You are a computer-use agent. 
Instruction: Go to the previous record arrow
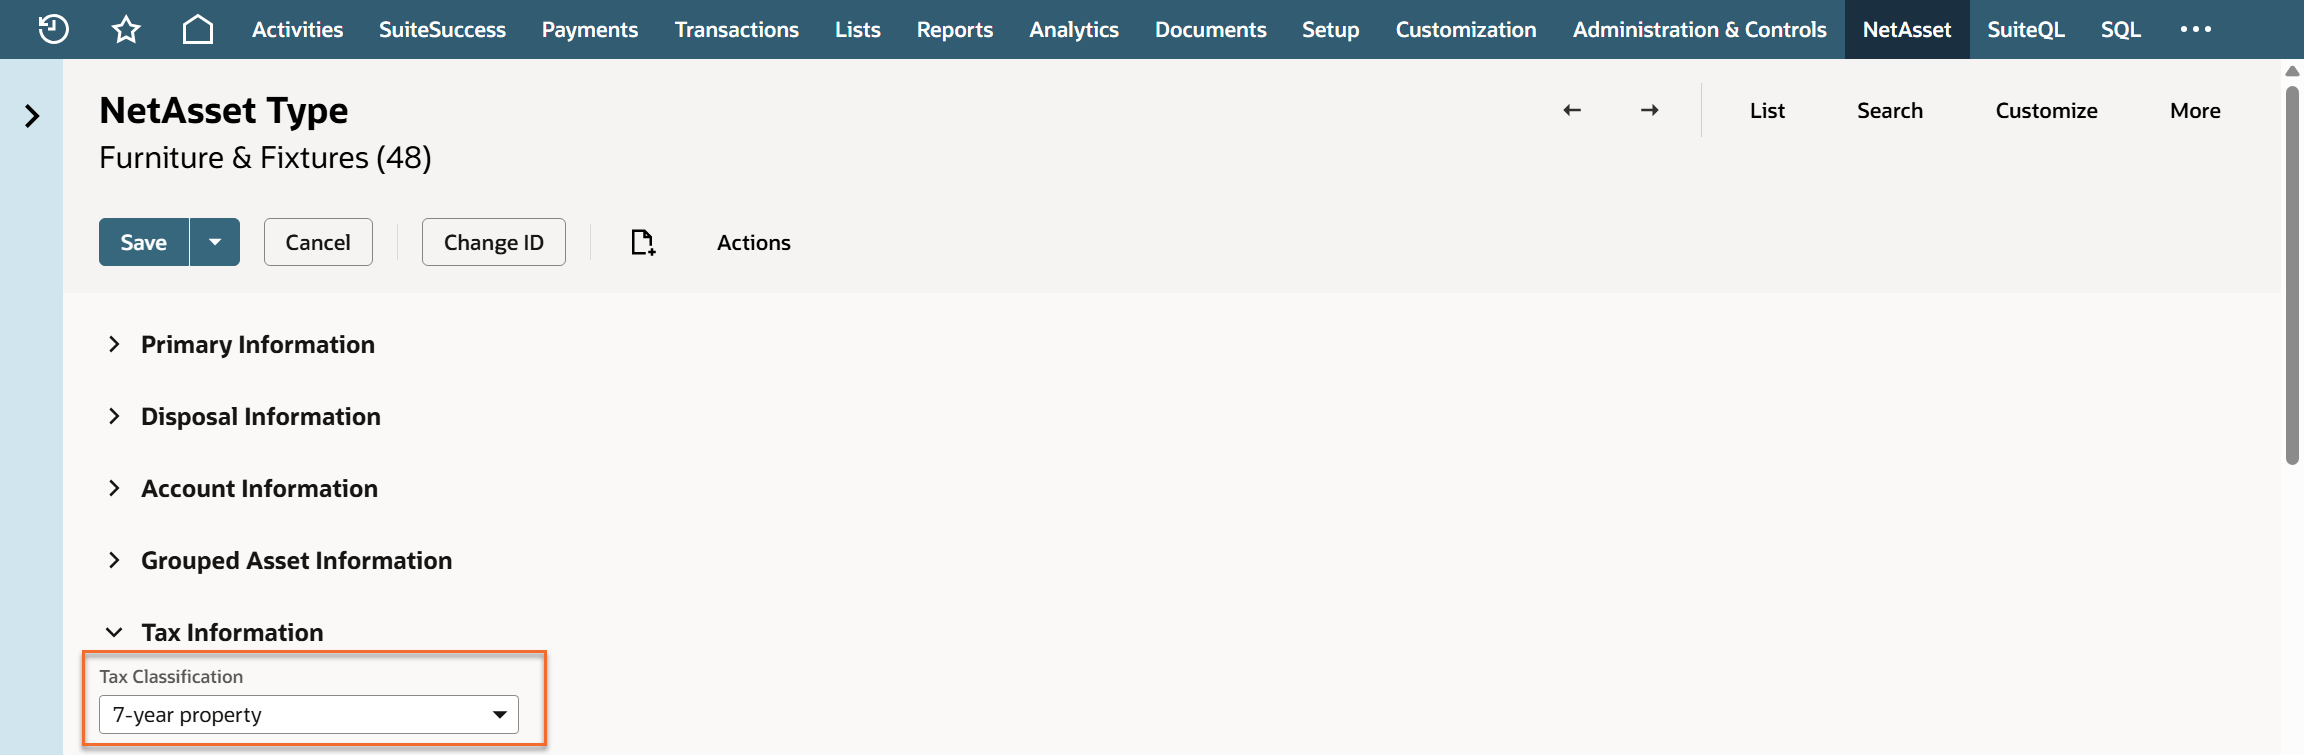tap(1572, 110)
